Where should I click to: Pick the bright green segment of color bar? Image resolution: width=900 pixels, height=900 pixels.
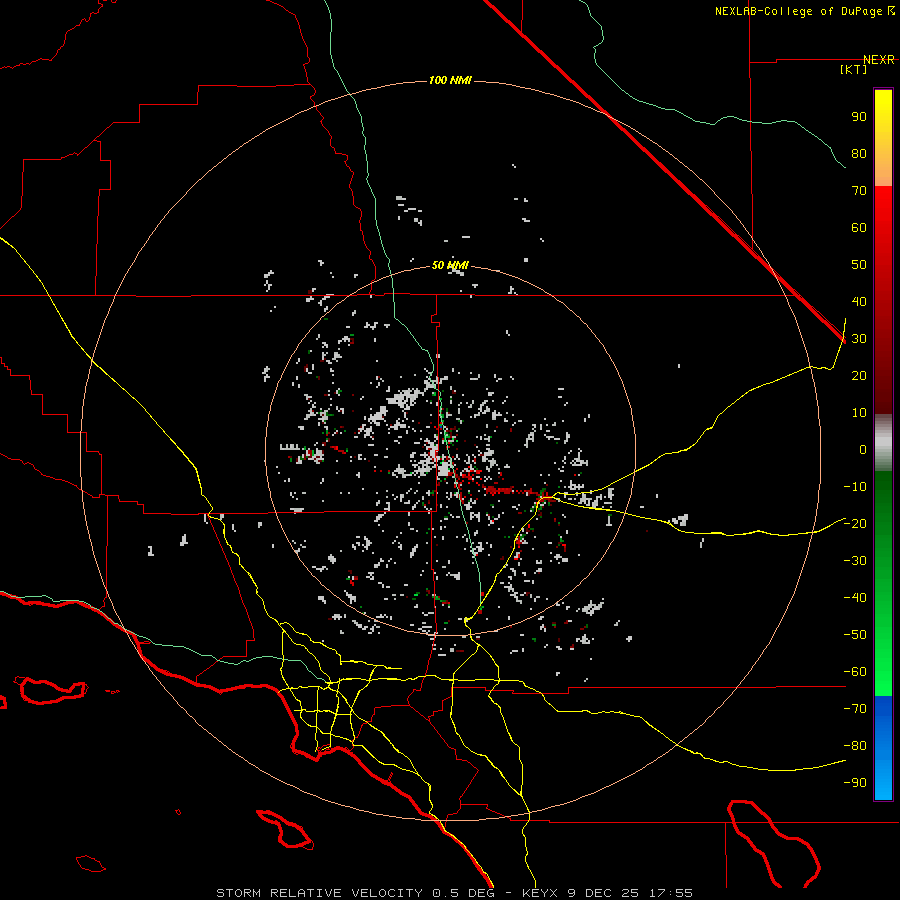(x=883, y=583)
